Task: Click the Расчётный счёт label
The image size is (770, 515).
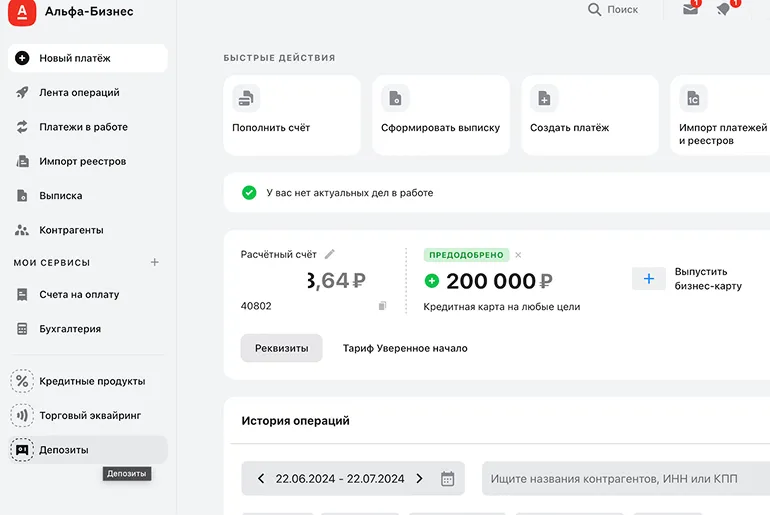Action: pos(278,254)
